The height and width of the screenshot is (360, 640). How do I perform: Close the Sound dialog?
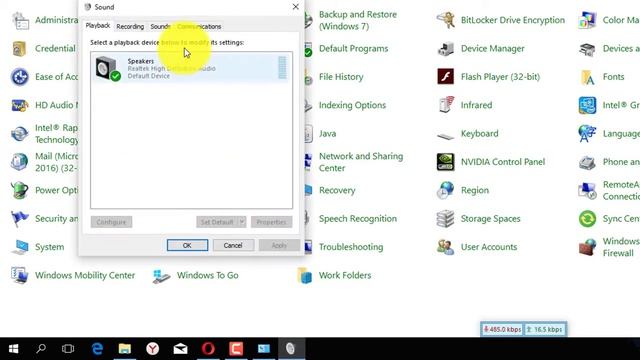[296, 7]
